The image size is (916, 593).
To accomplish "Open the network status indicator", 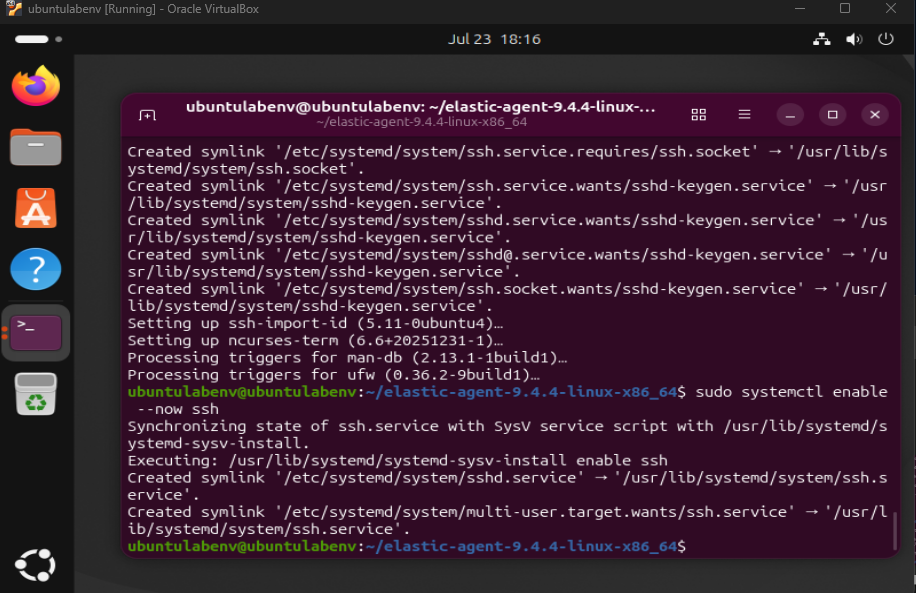I will click(x=822, y=39).
